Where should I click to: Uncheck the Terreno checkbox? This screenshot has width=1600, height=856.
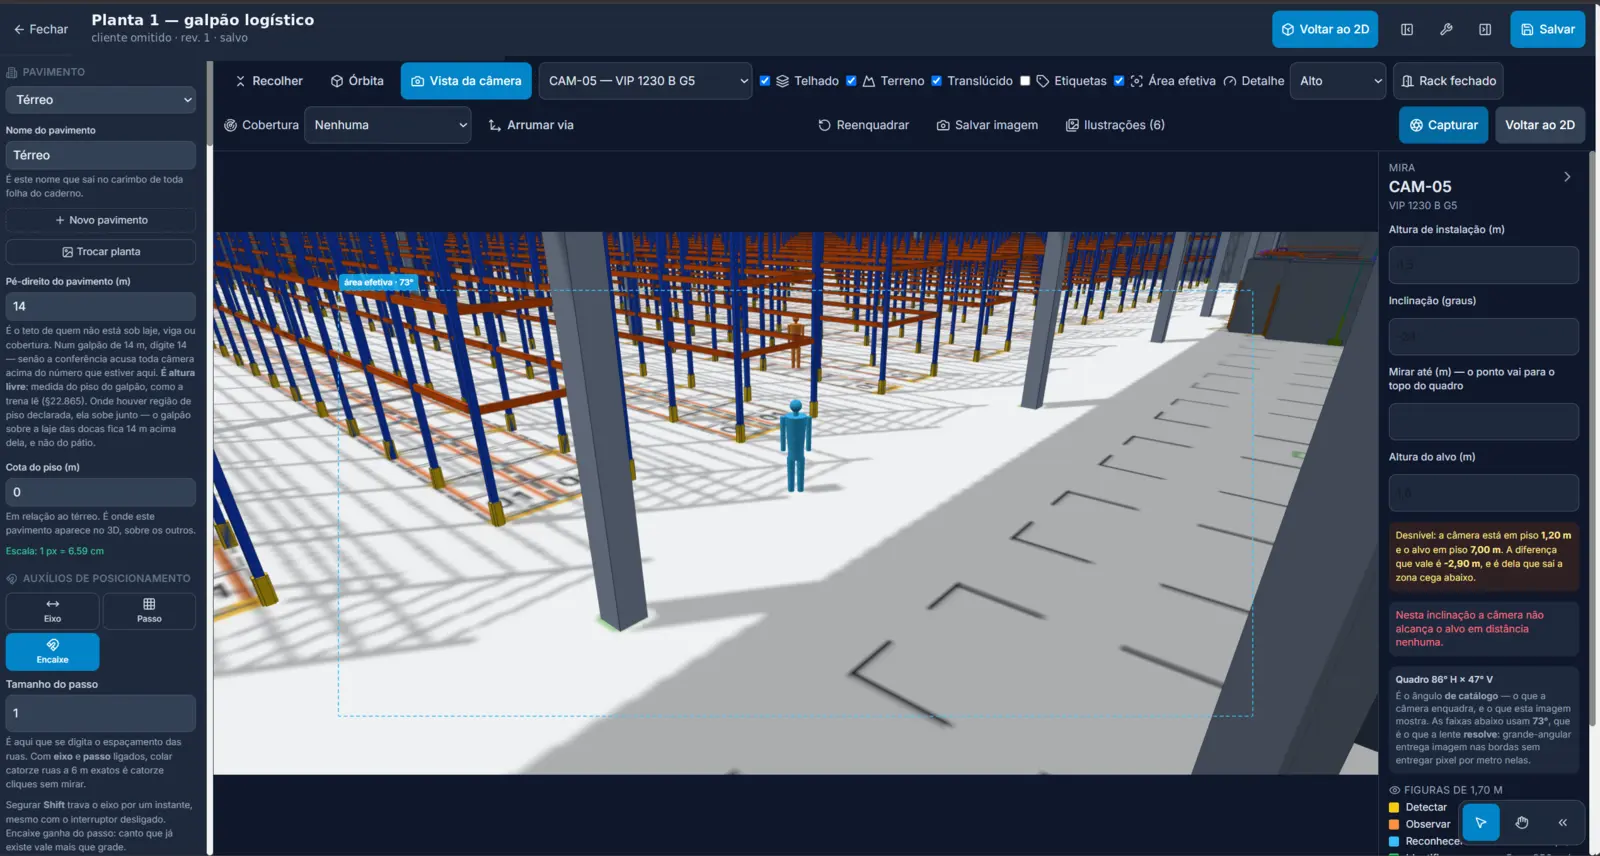click(851, 81)
